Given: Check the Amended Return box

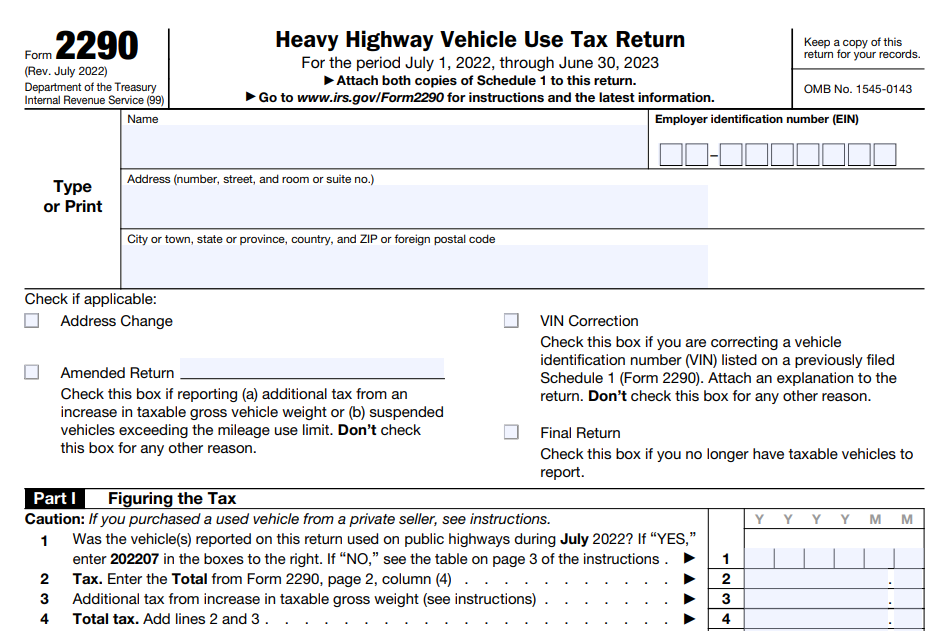Looking at the screenshot, I should (x=32, y=372).
